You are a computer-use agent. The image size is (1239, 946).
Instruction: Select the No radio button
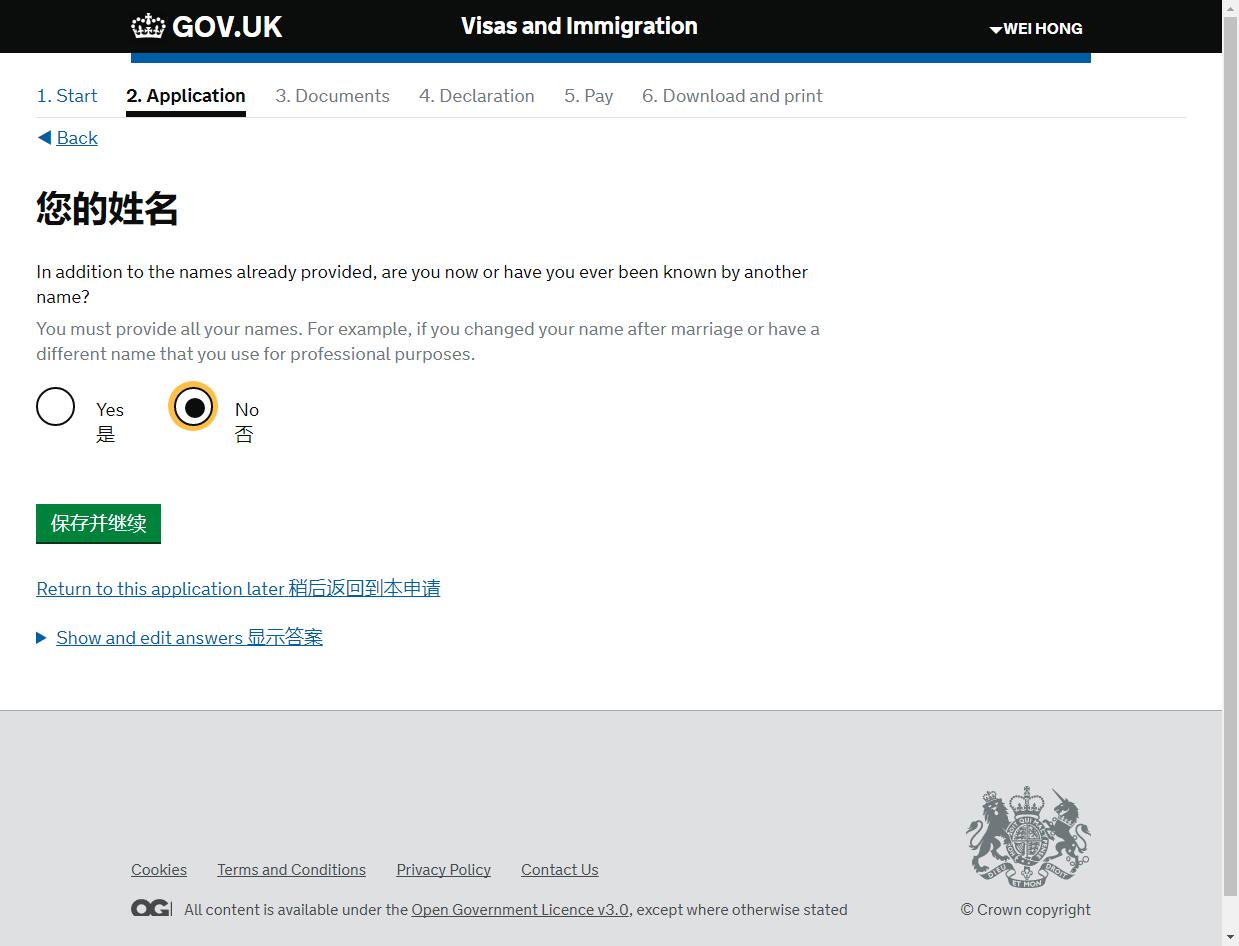194,407
